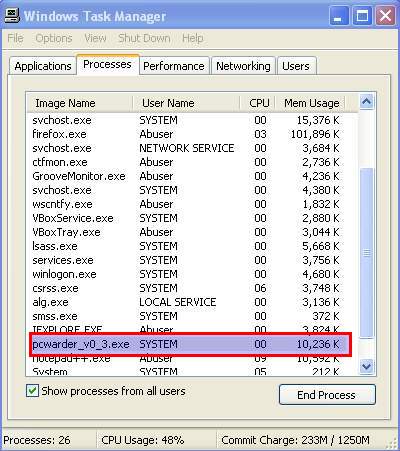The image size is (400, 451).
Task: Switch to the Applications tab
Action: click(x=43, y=66)
